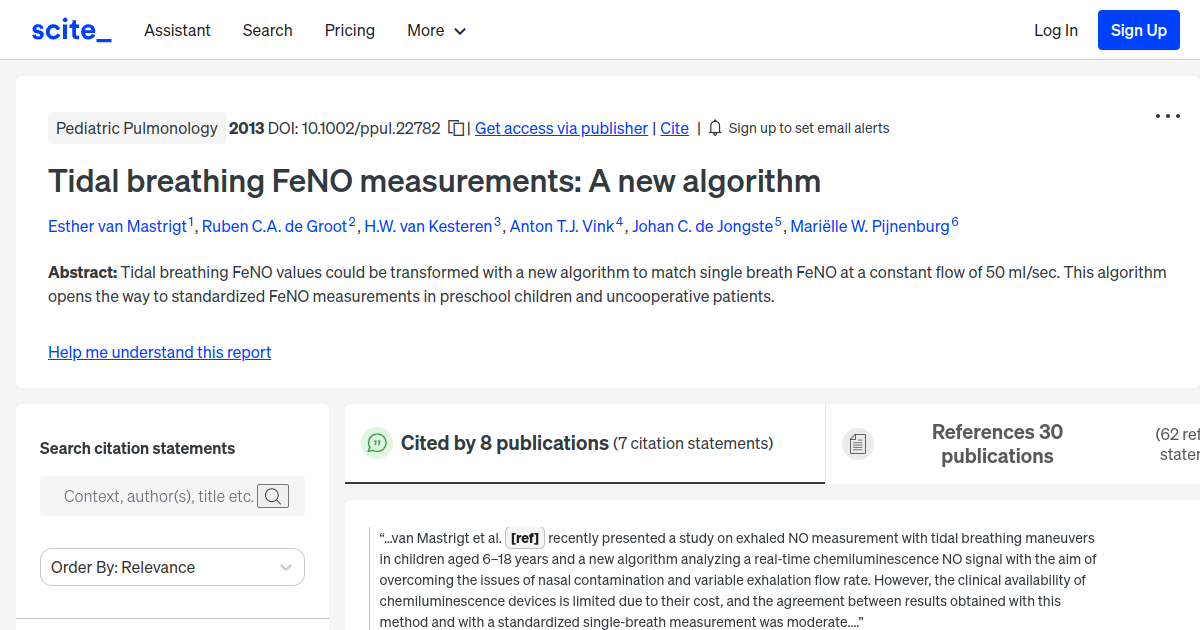
Task: Open the three-dot options menu
Action: [1167, 116]
